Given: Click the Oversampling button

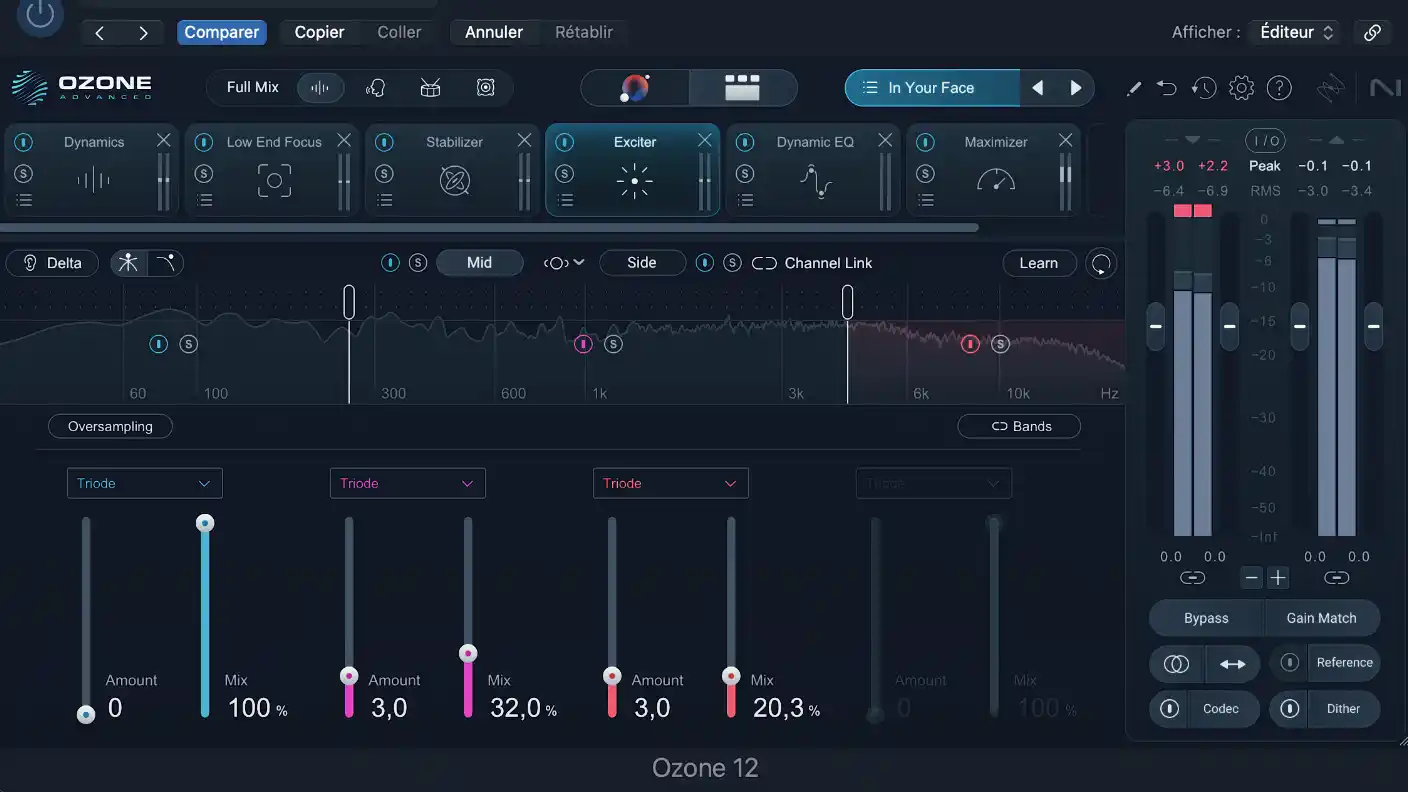Looking at the screenshot, I should (x=110, y=427).
